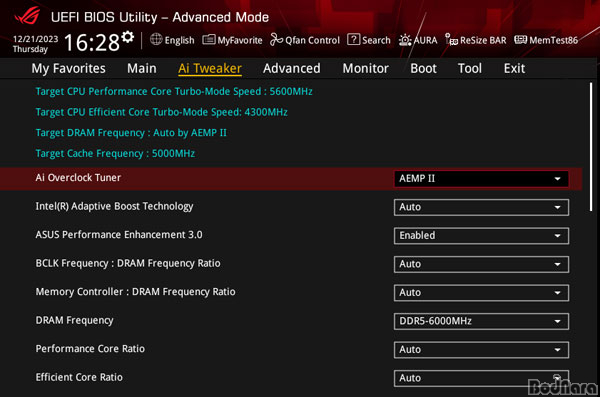Open the Tool tab
Screen dimensions: 600x397
[x=470, y=69]
